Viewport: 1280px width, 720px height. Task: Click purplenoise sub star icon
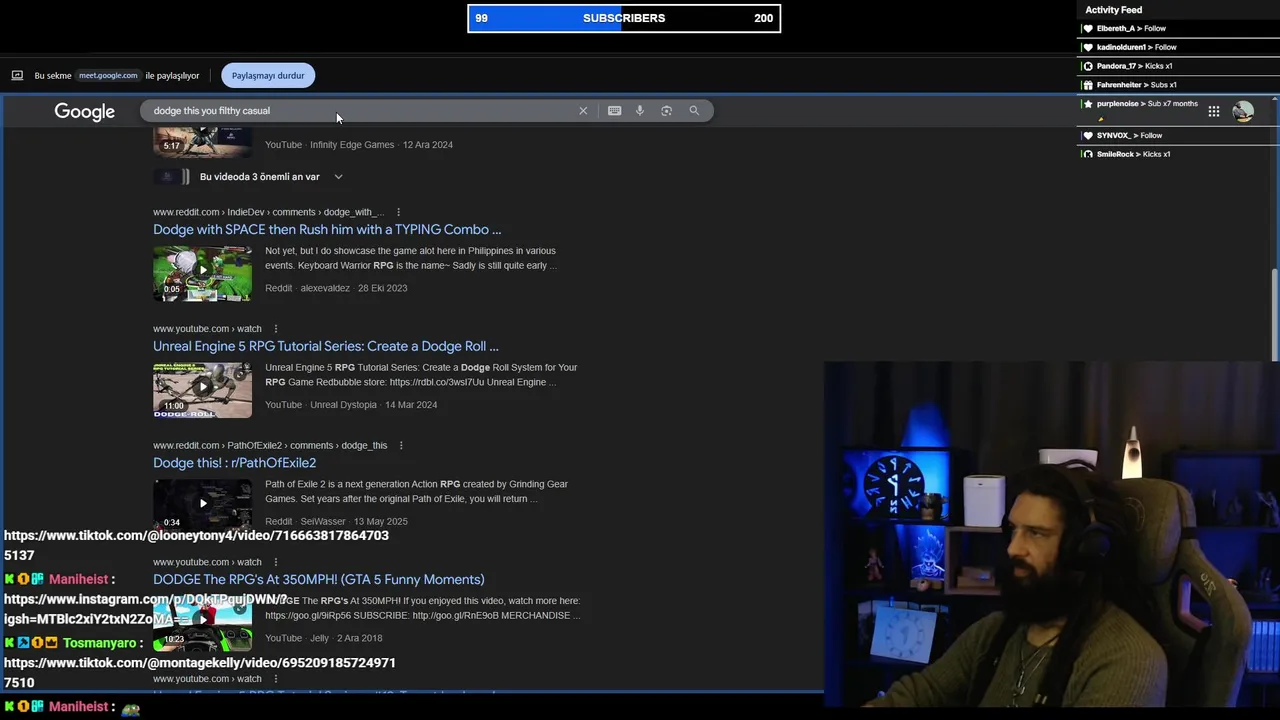[1088, 104]
